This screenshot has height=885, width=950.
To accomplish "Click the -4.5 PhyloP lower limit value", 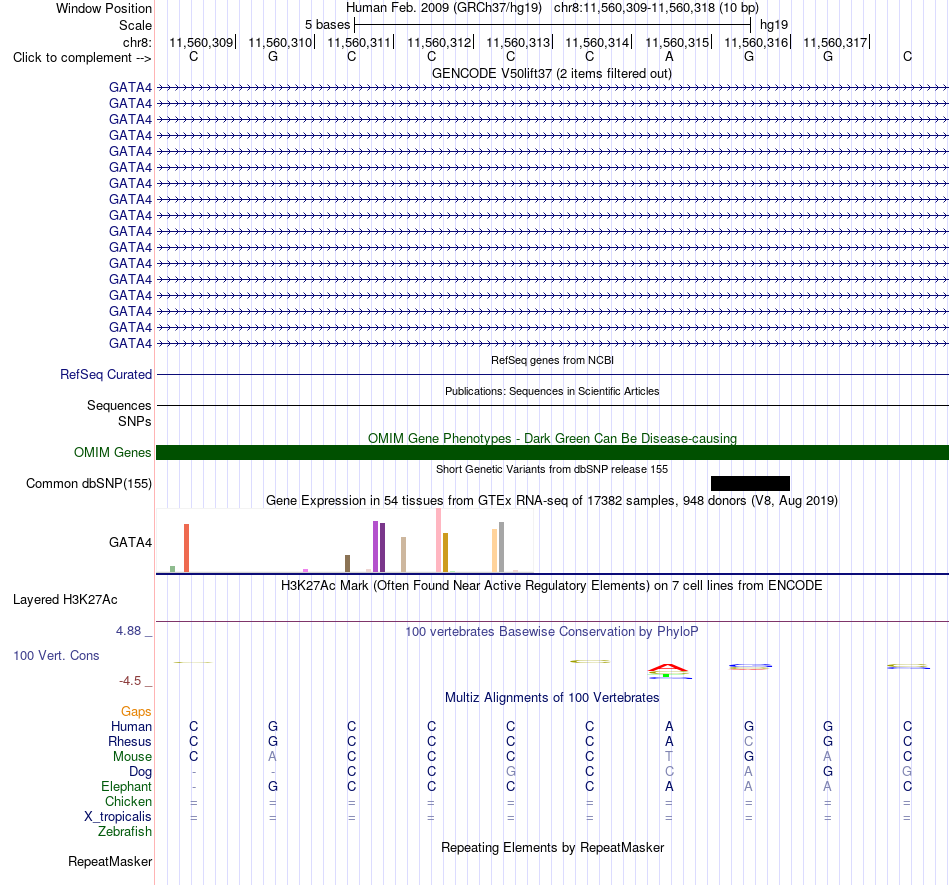I will tap(130, 681).
